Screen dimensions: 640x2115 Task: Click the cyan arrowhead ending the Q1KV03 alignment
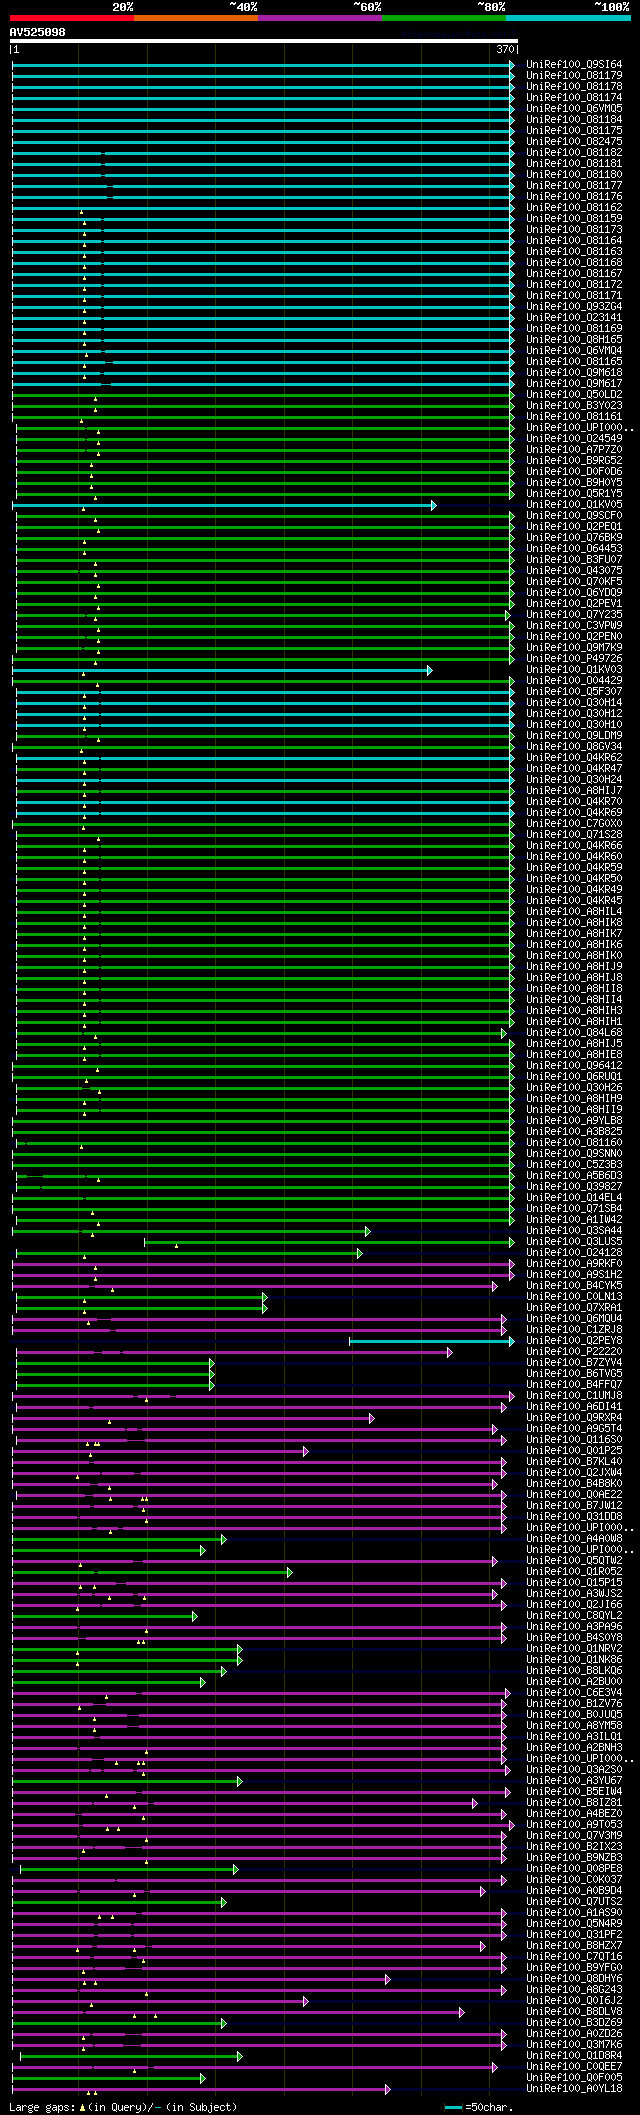coord(430,670)
